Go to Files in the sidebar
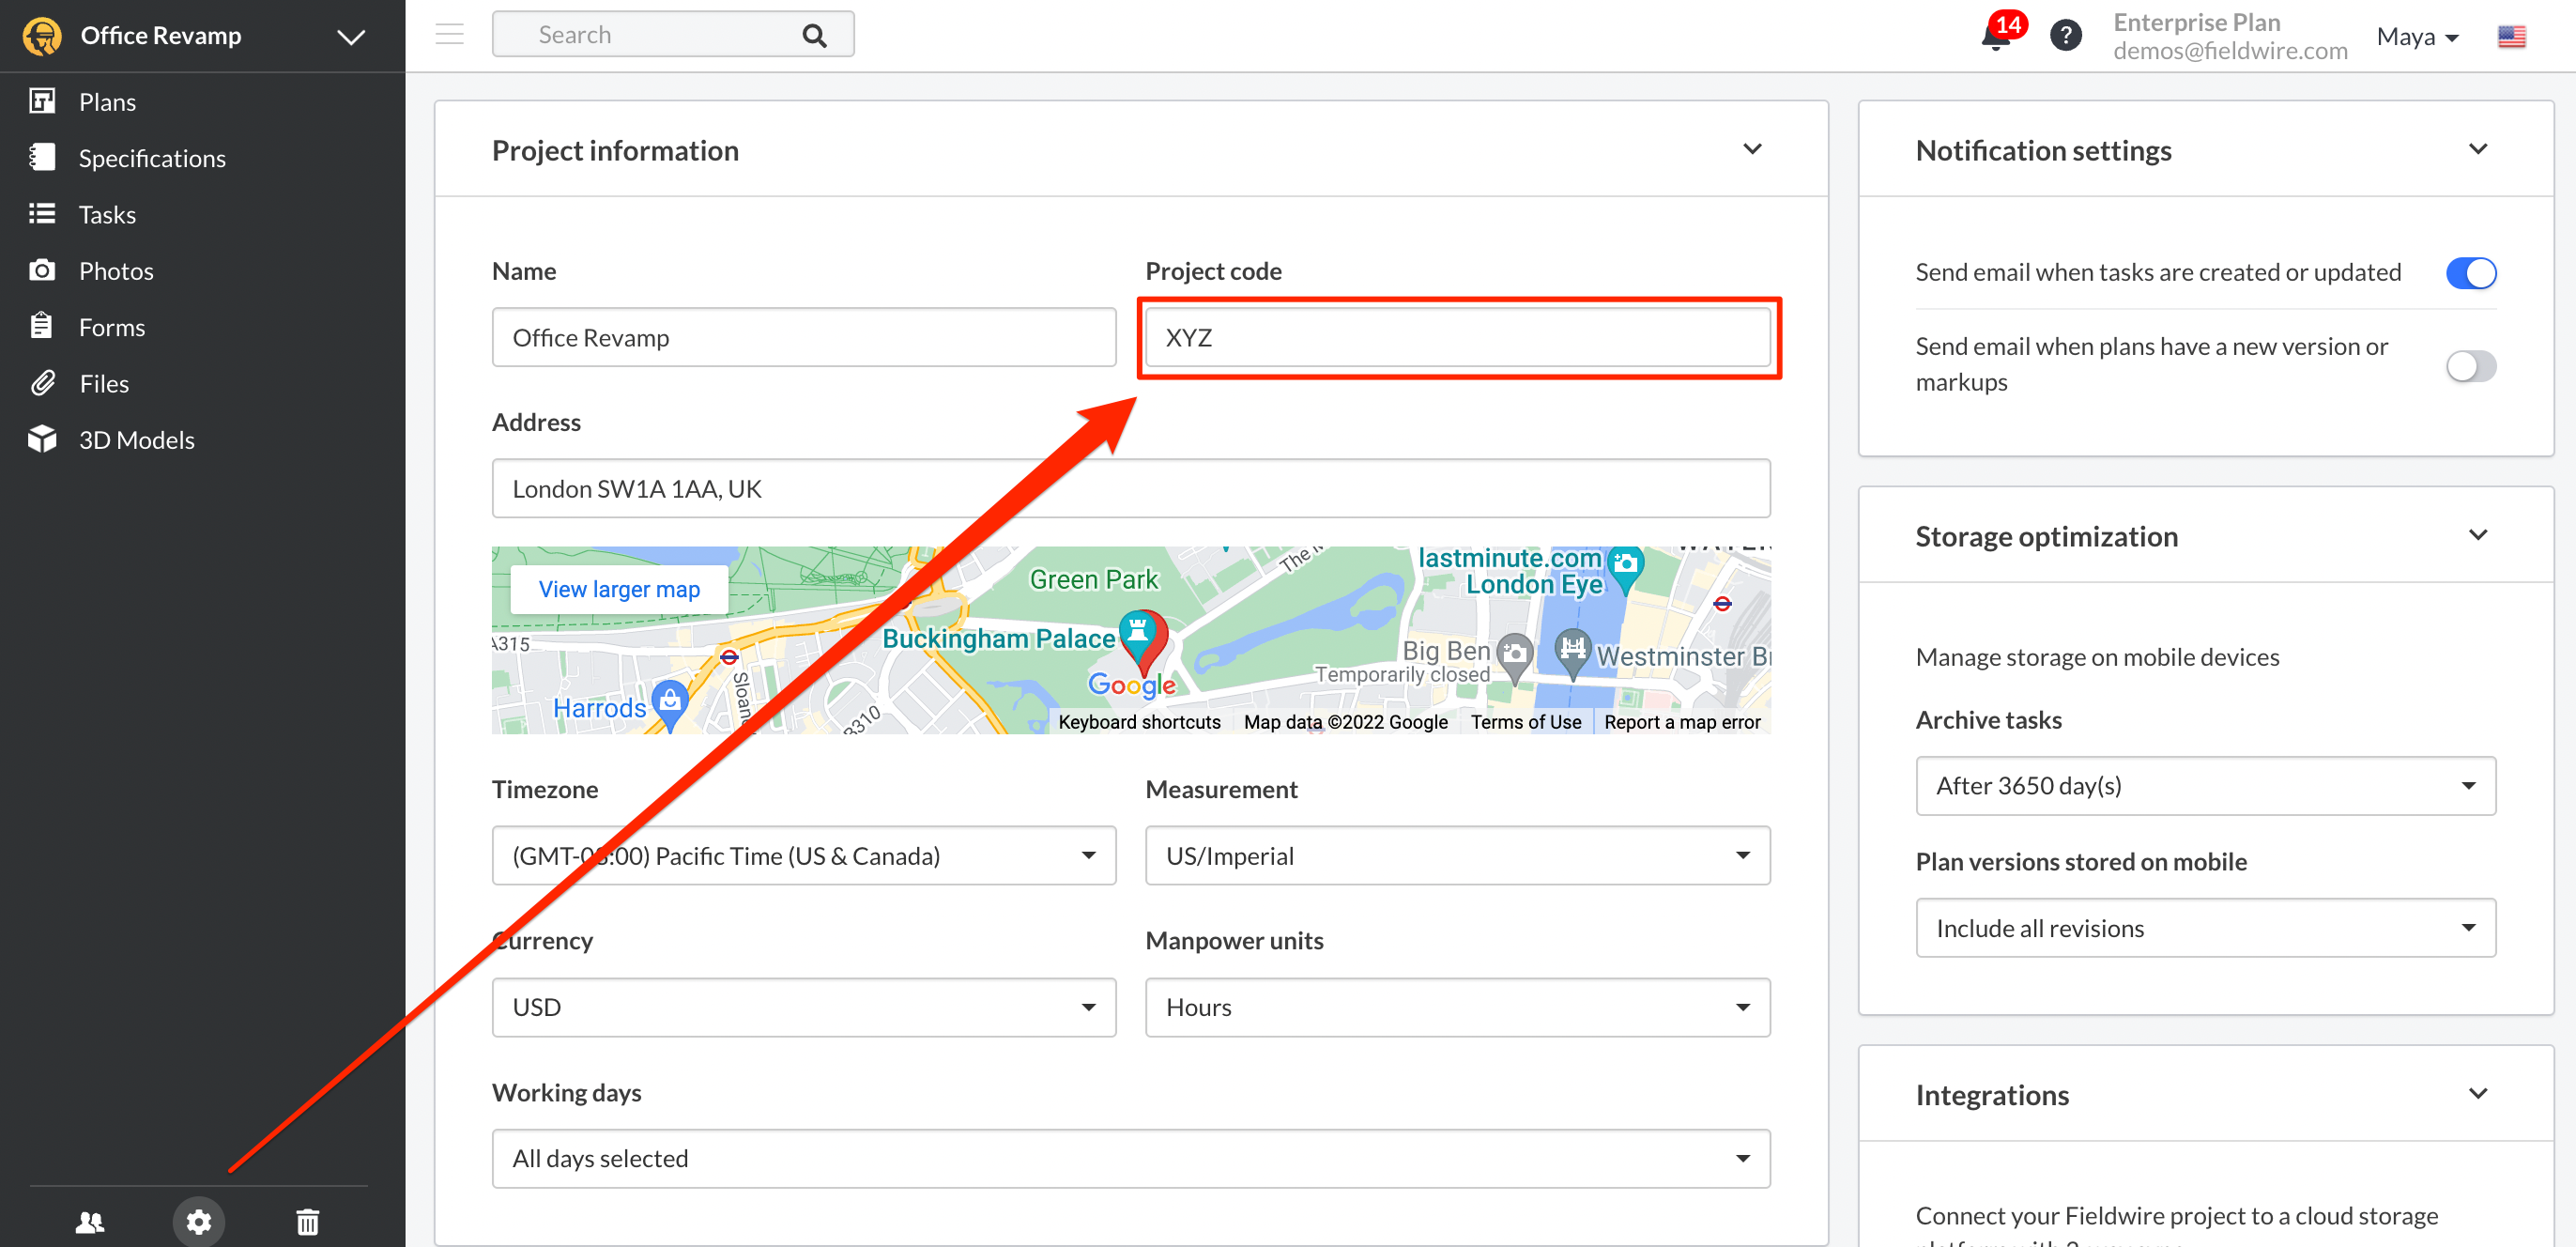 104,383
